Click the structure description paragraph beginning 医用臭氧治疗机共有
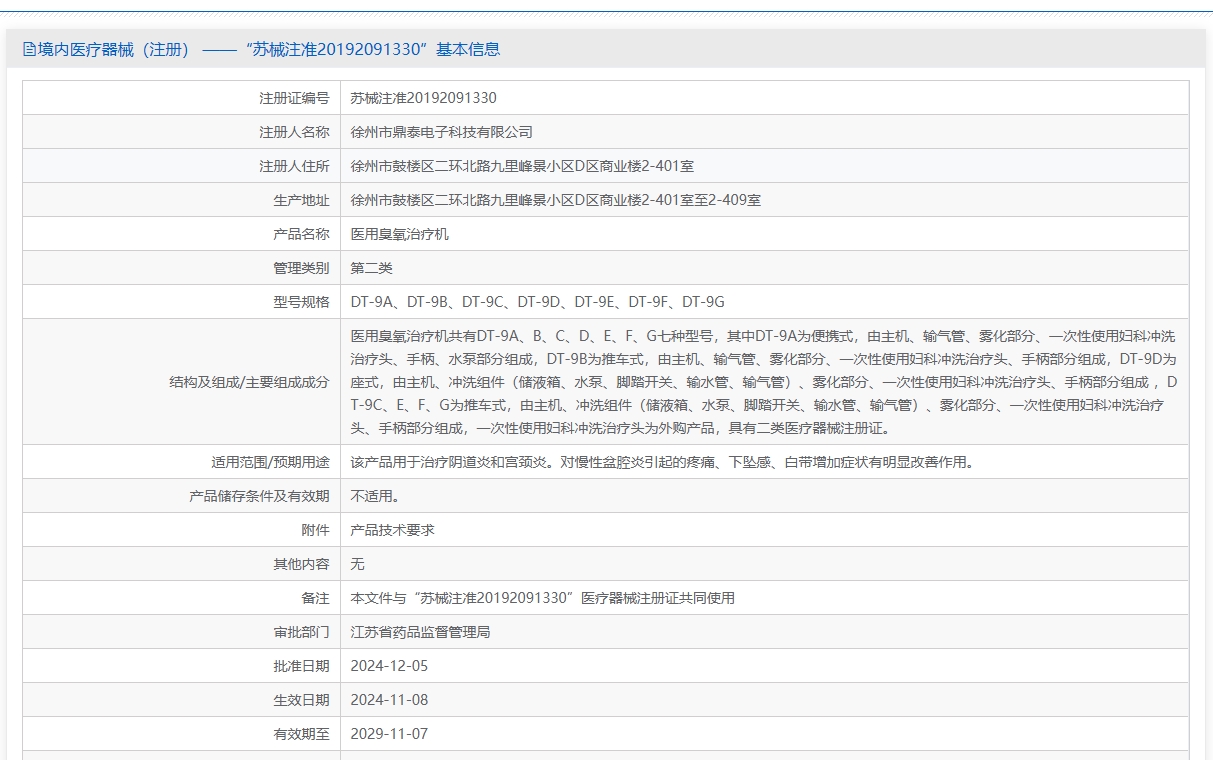 coord(764,382)
